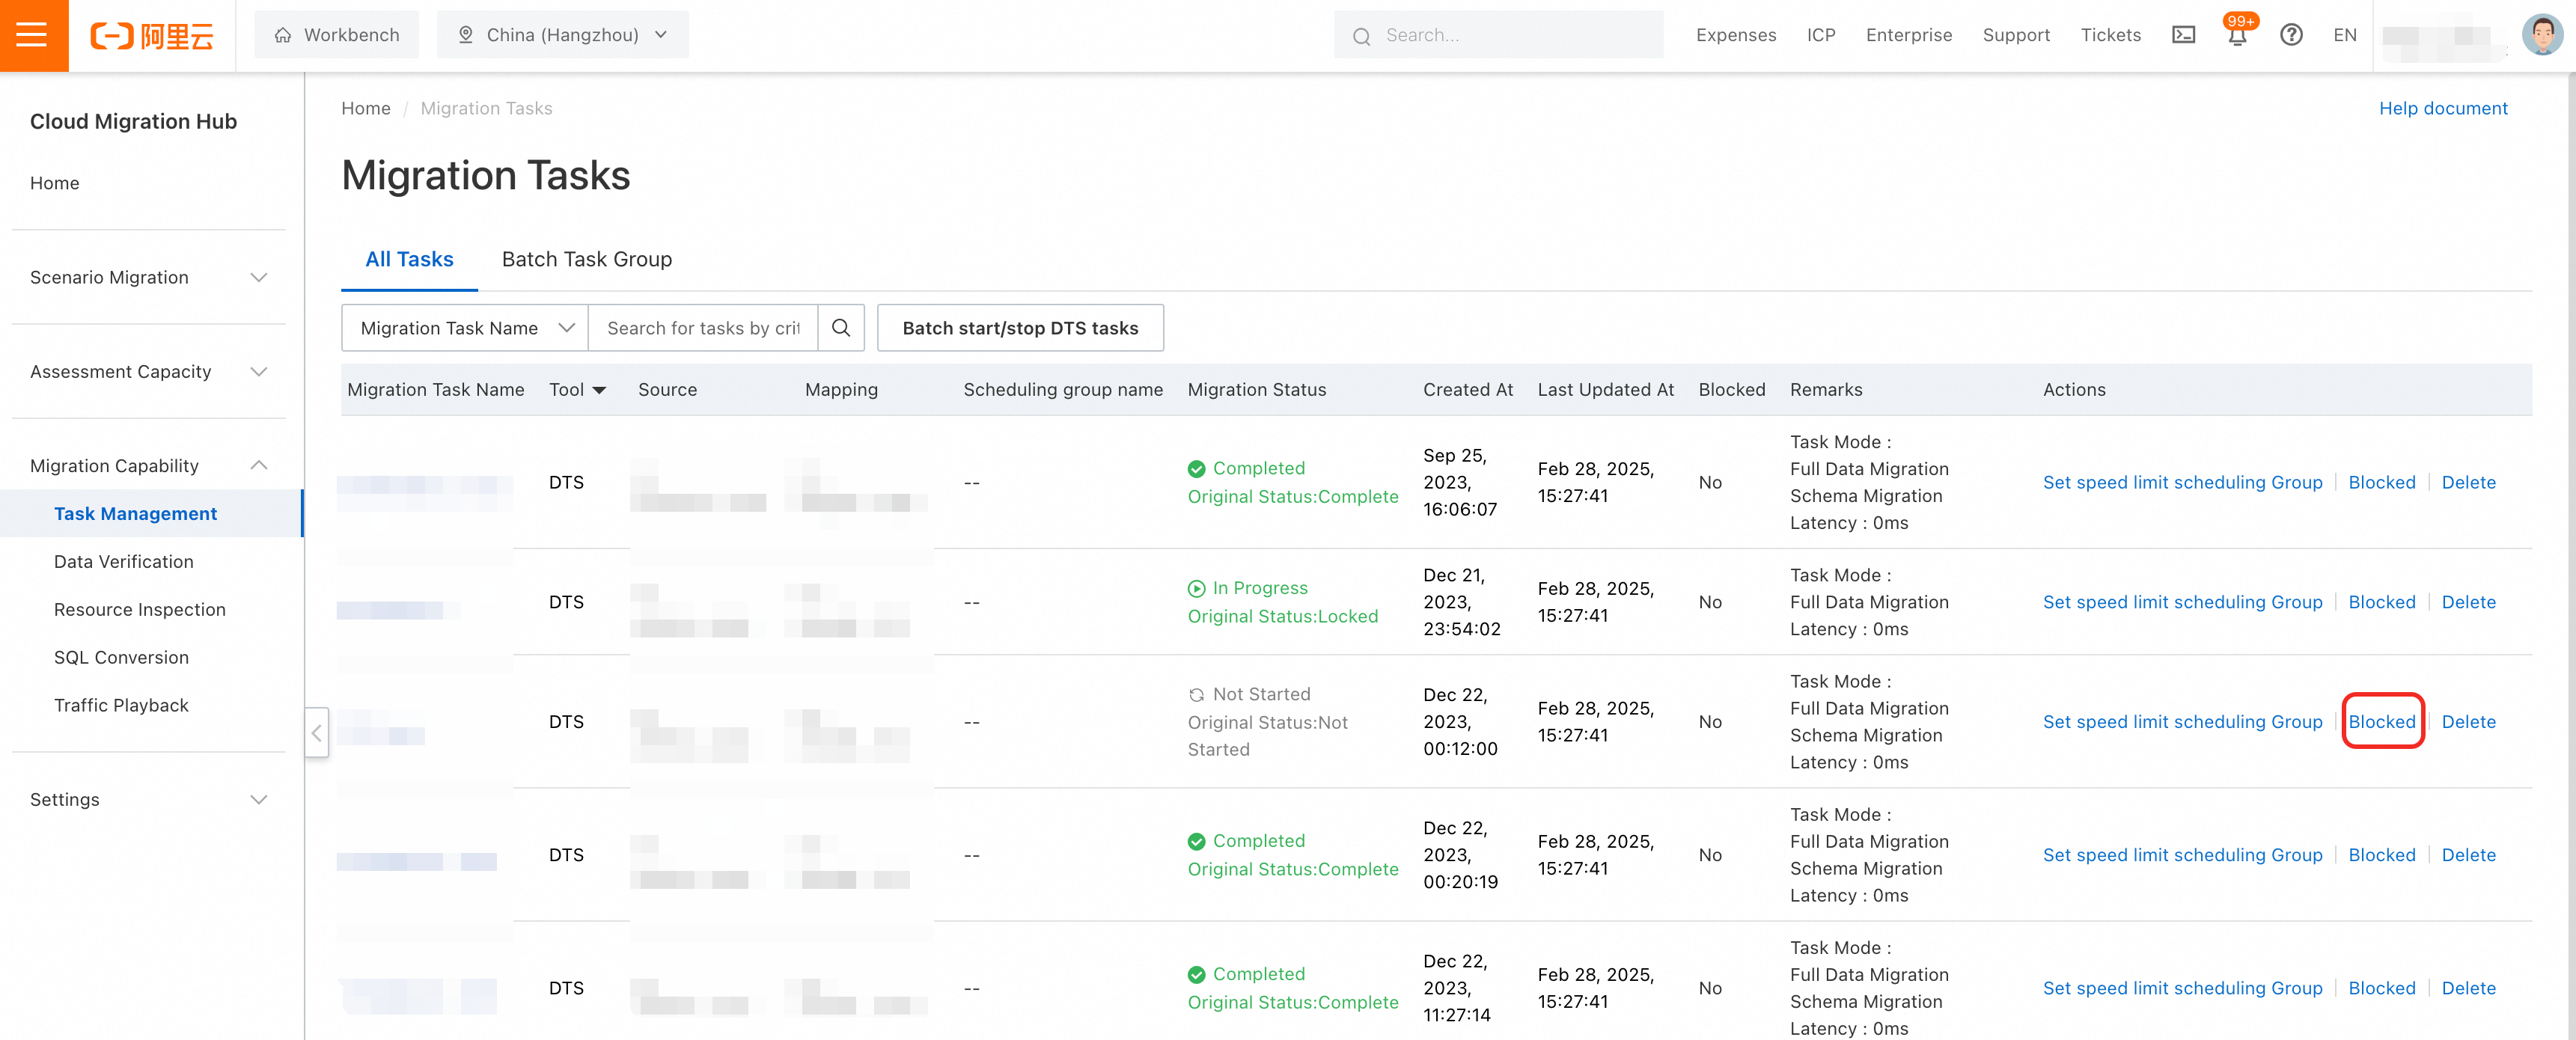Open the hamburger navigation menu
2576x1040 pixels.
point(33,35)
